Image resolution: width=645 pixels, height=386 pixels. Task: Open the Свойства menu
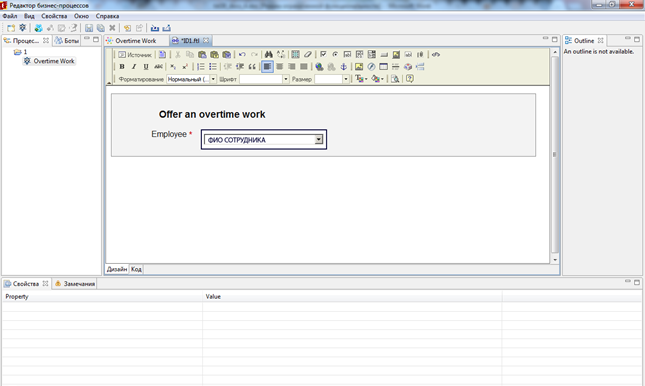click(54, 16)
